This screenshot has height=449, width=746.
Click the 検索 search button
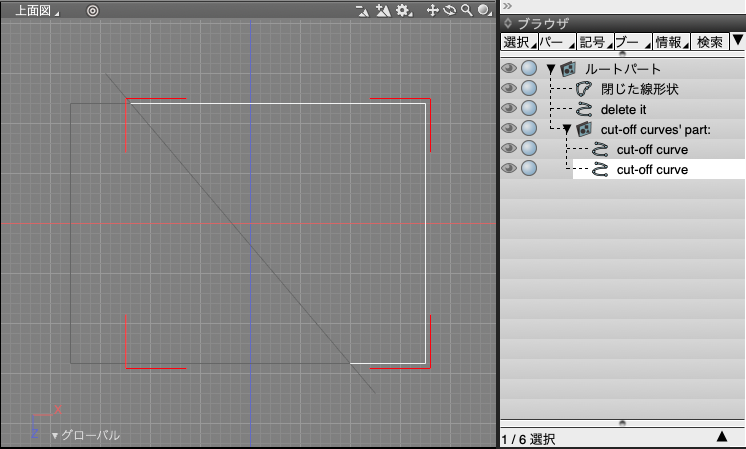pos(709,42)
